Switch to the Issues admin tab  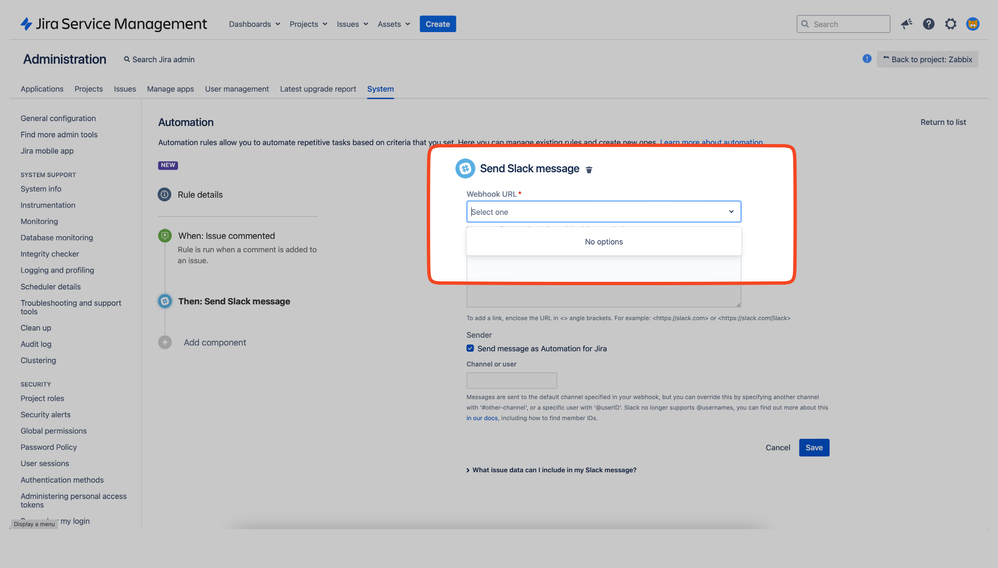pos(125,89)
